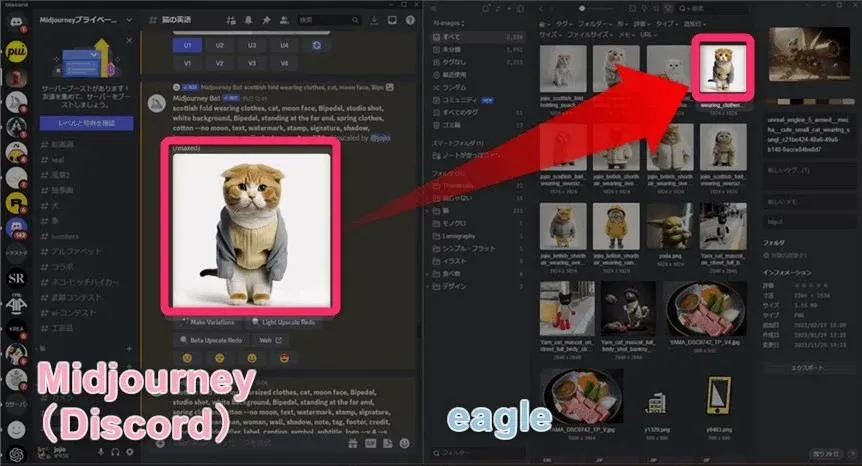Open the 評価 filter dropdown in Eagle
Image resolution: width=862 pixels, height=466 pixels.
640,24
